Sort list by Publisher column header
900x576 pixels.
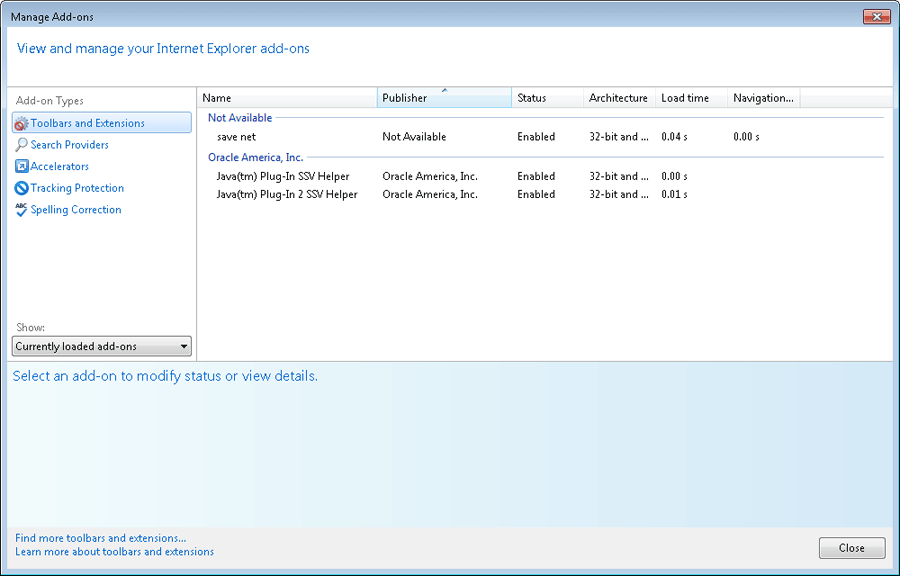click(x=444, y=98)
